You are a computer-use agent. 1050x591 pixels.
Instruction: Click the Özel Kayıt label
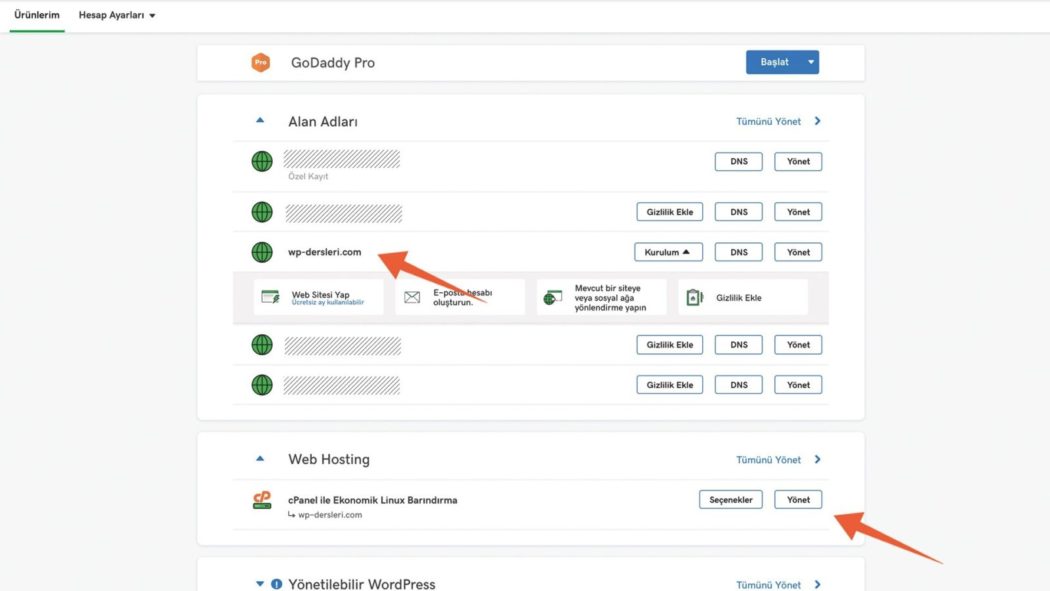tap(308, 177)
